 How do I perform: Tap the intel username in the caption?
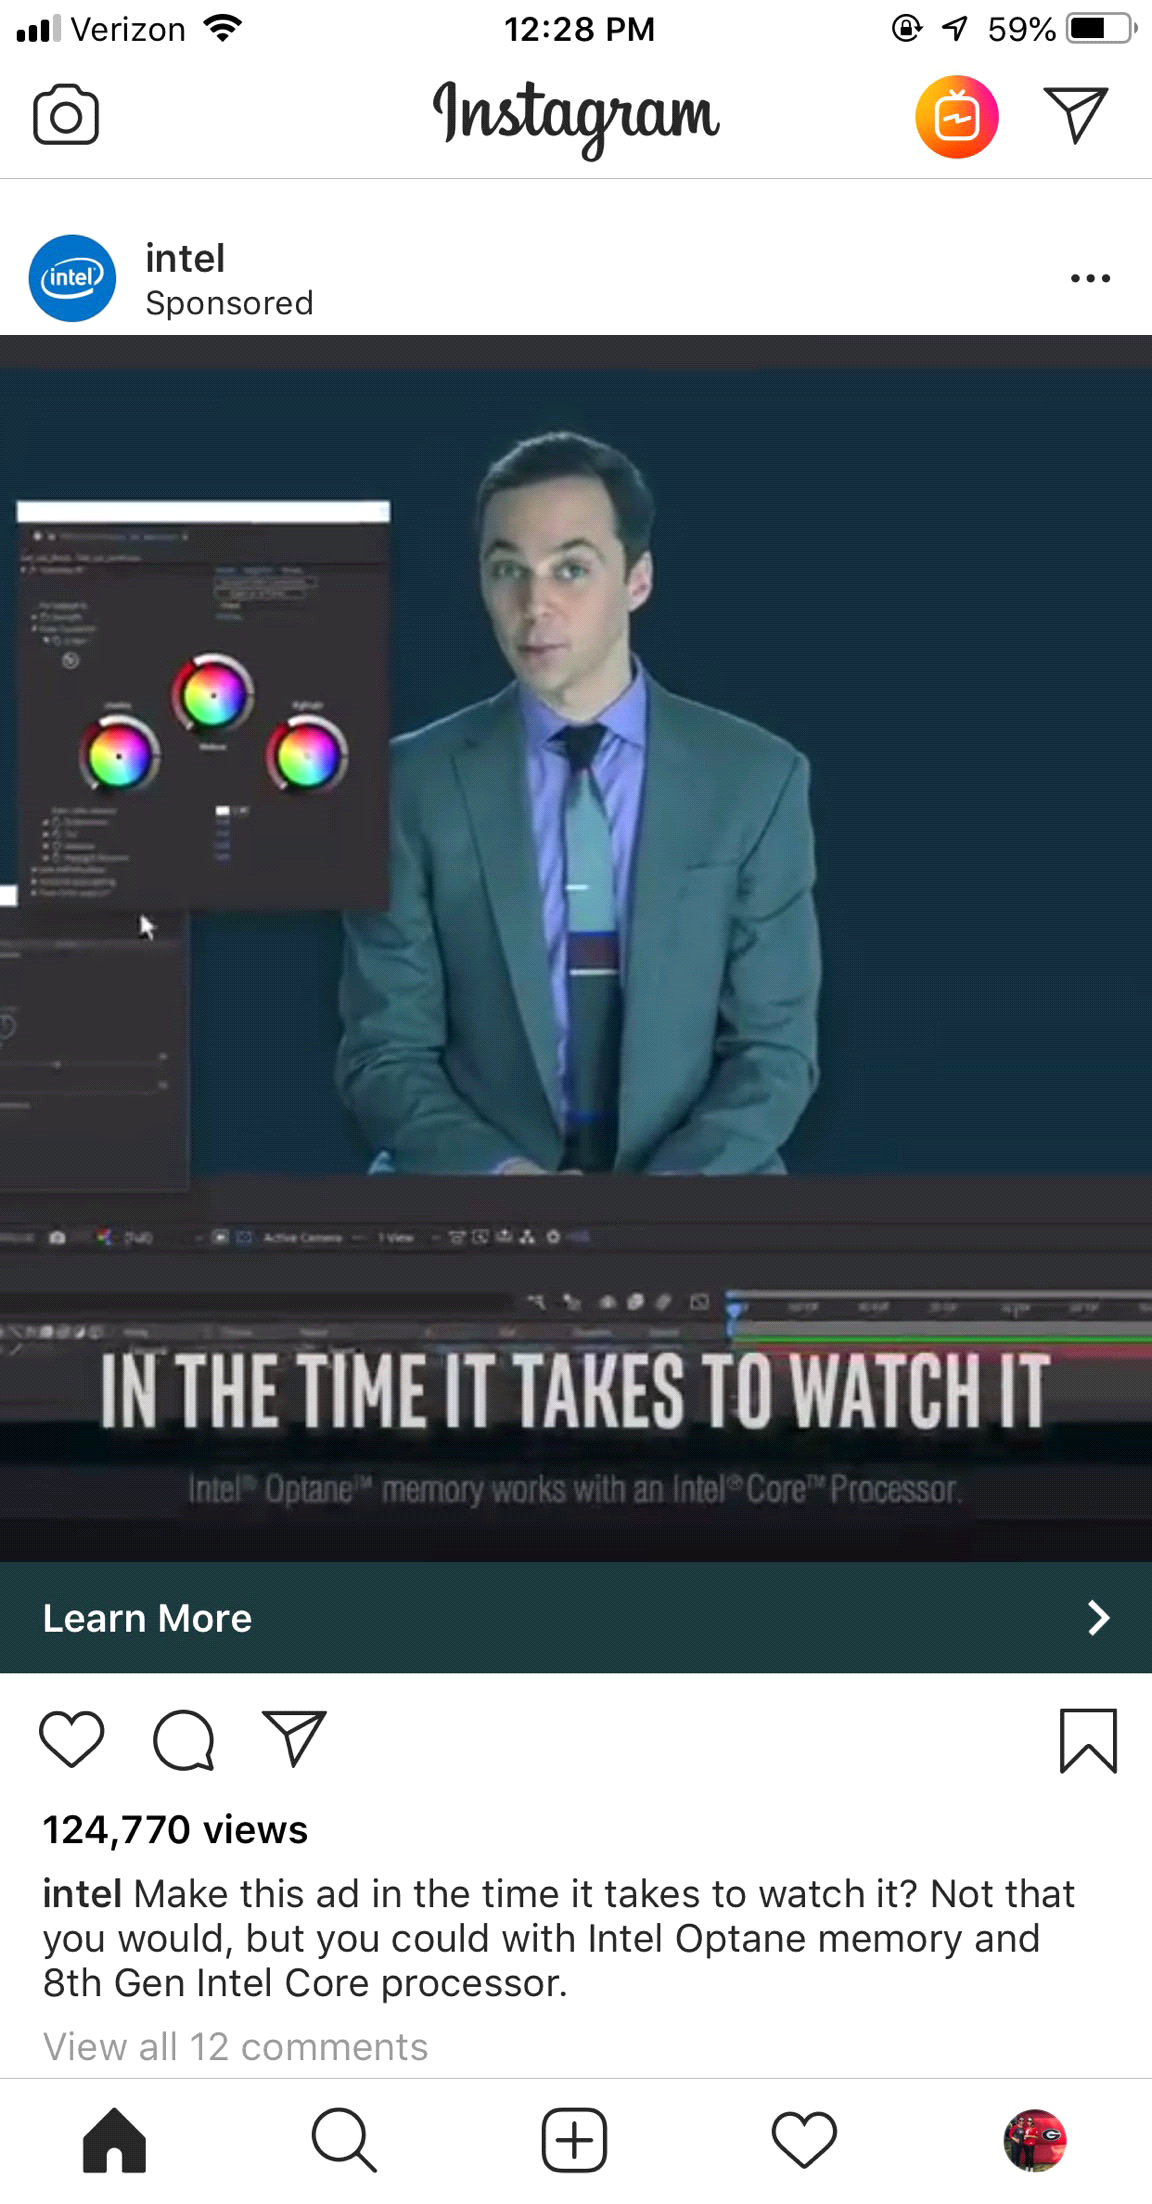tap(82, 1893)
